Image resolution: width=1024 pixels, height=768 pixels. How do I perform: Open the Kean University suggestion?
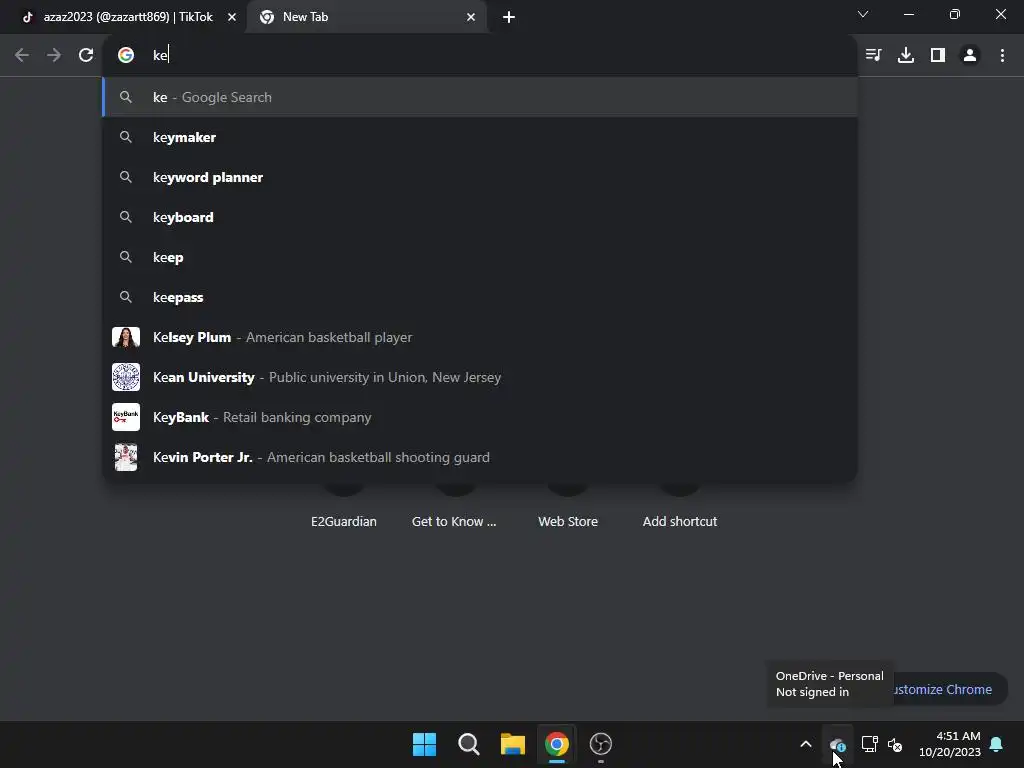(480, 377)
